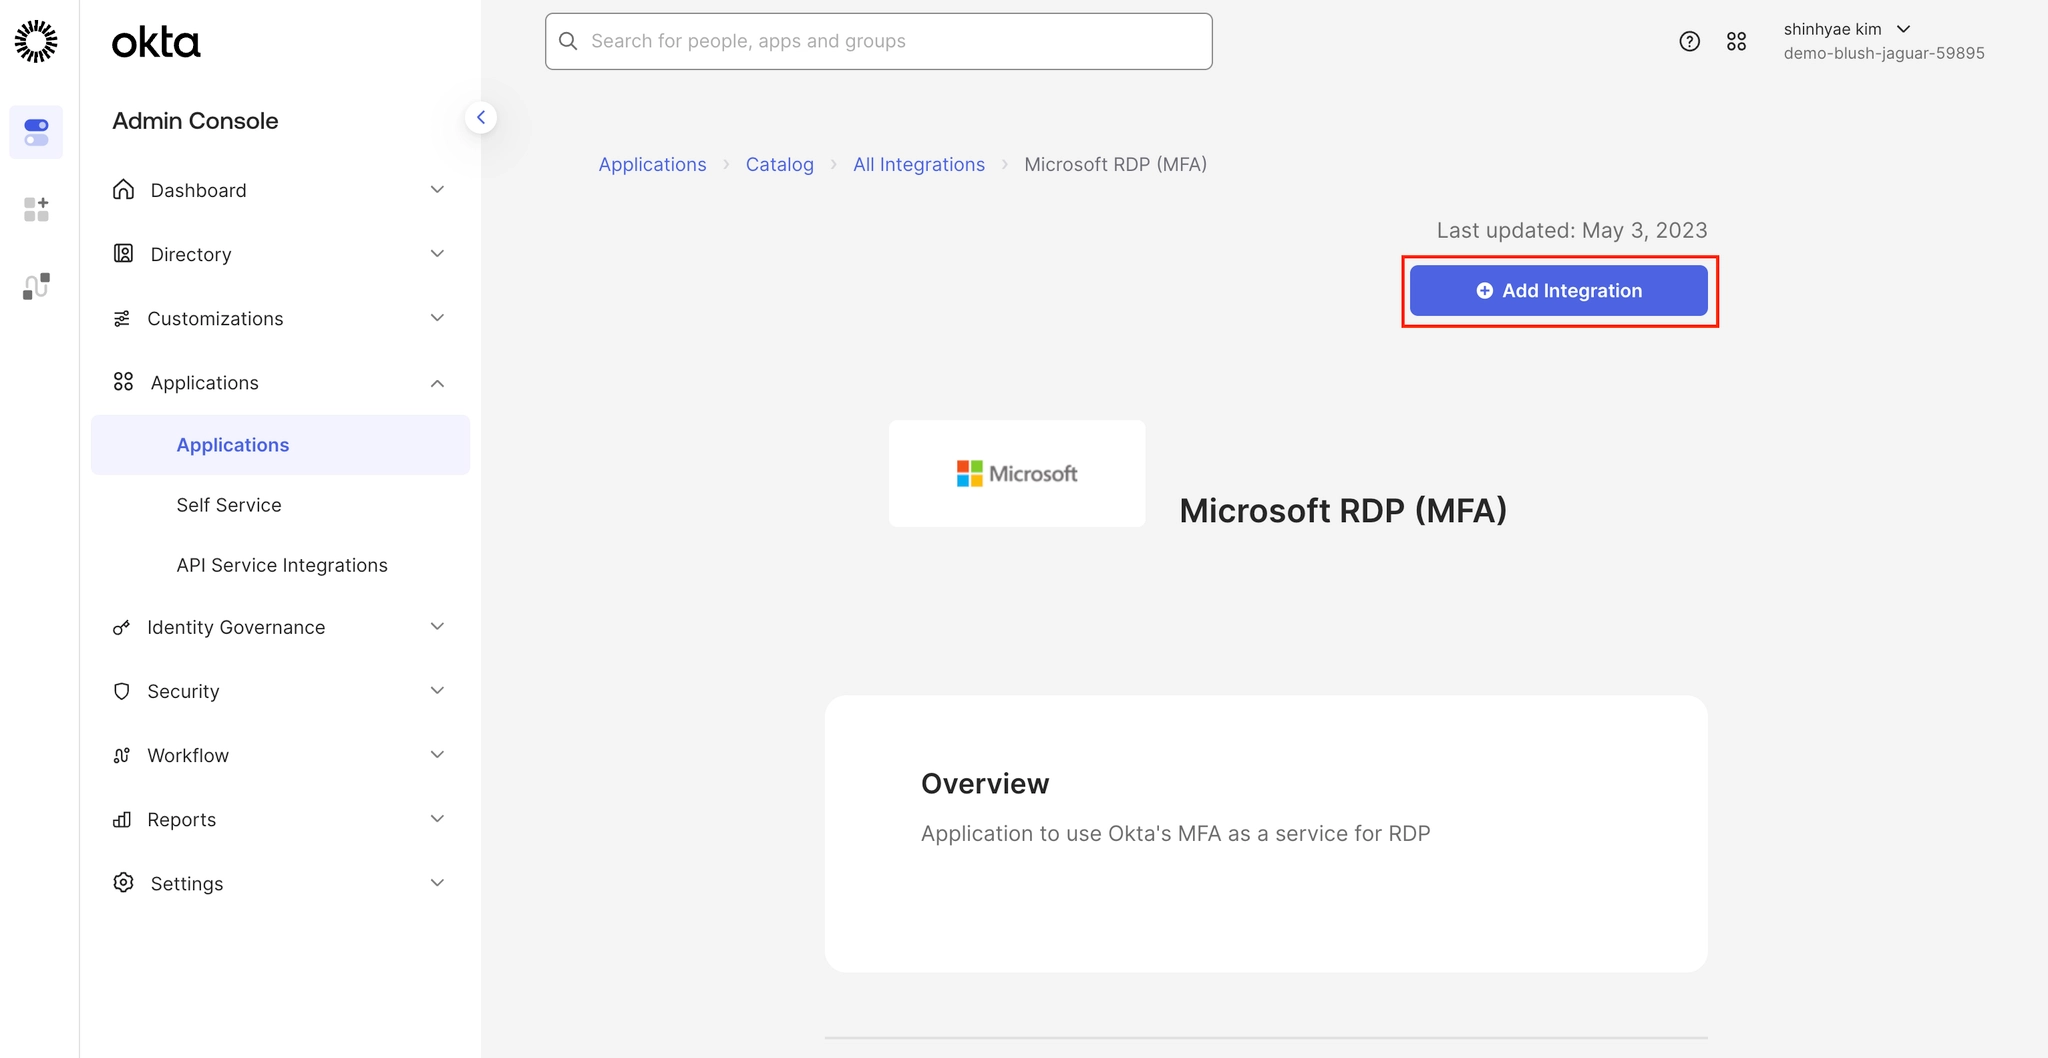Image resolution: width=2048 pixels, height=1058 pixels.
Task: Expand the Workflow menu chevron
Action: pos(437,755)
